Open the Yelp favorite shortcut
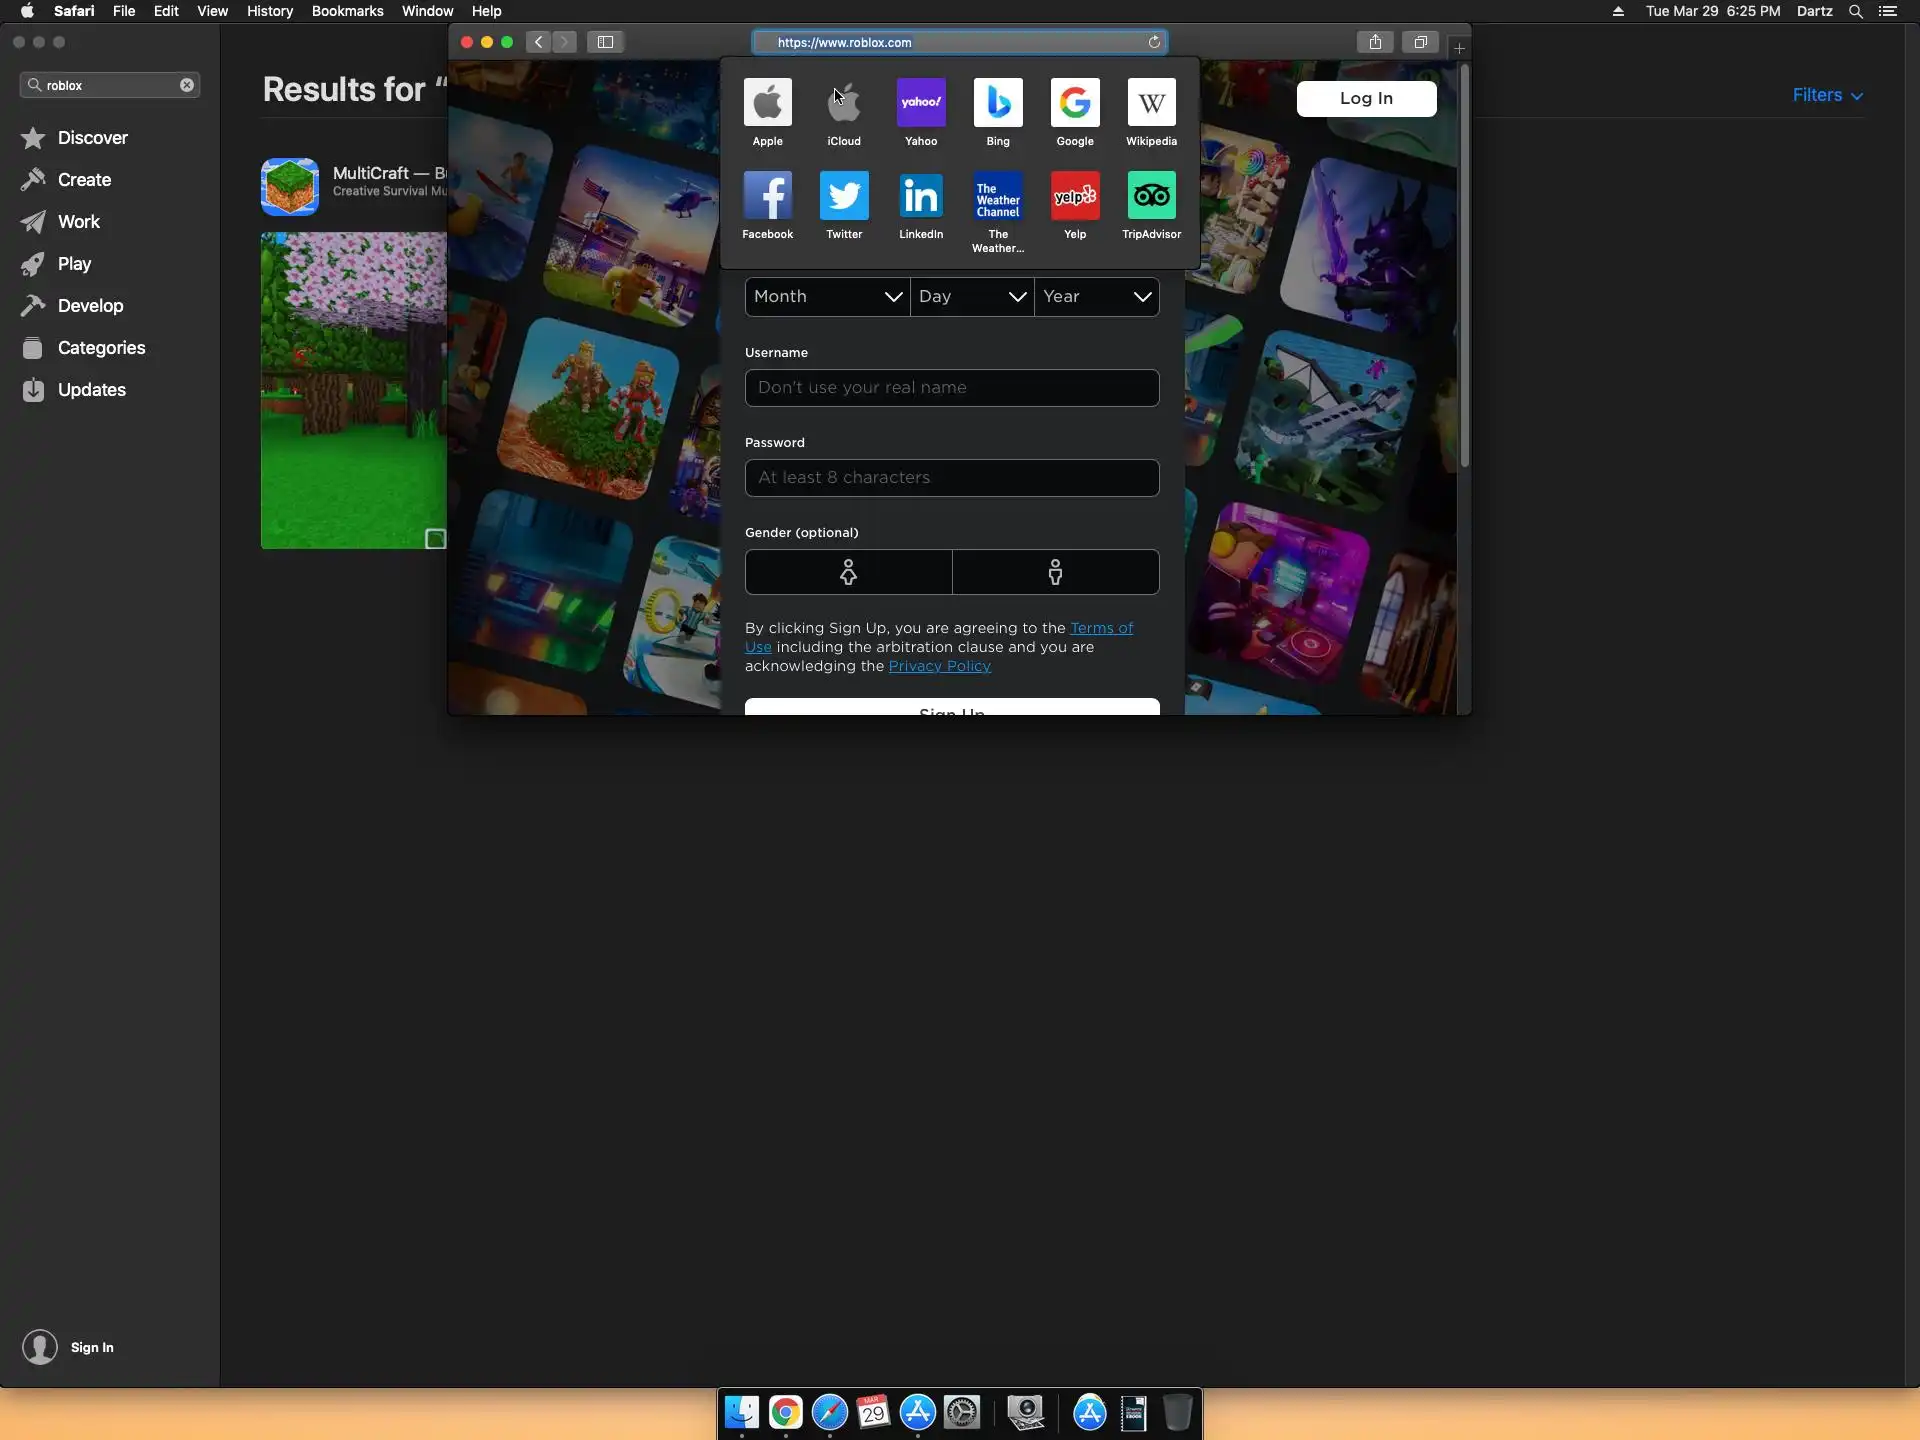The image size is (1920, 1440). [1075, 196]
